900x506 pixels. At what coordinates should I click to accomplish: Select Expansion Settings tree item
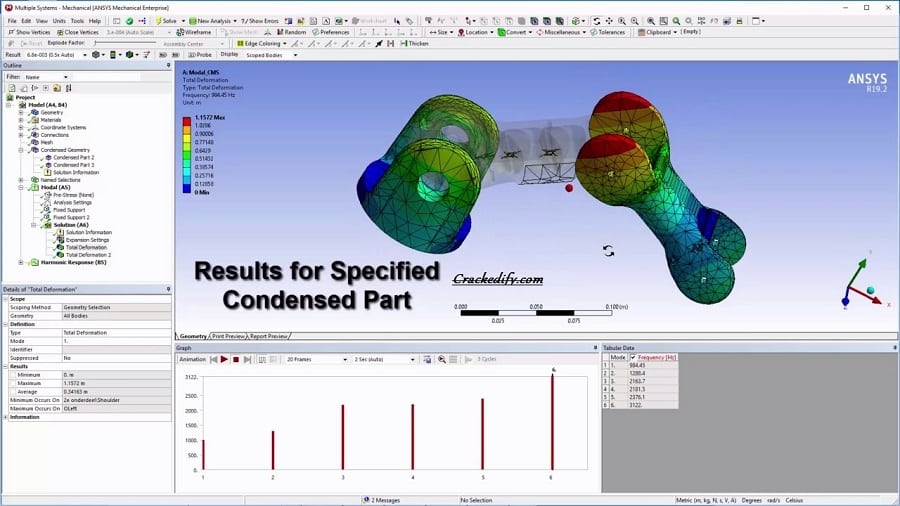pyautogui.click(x=87, y=240)
